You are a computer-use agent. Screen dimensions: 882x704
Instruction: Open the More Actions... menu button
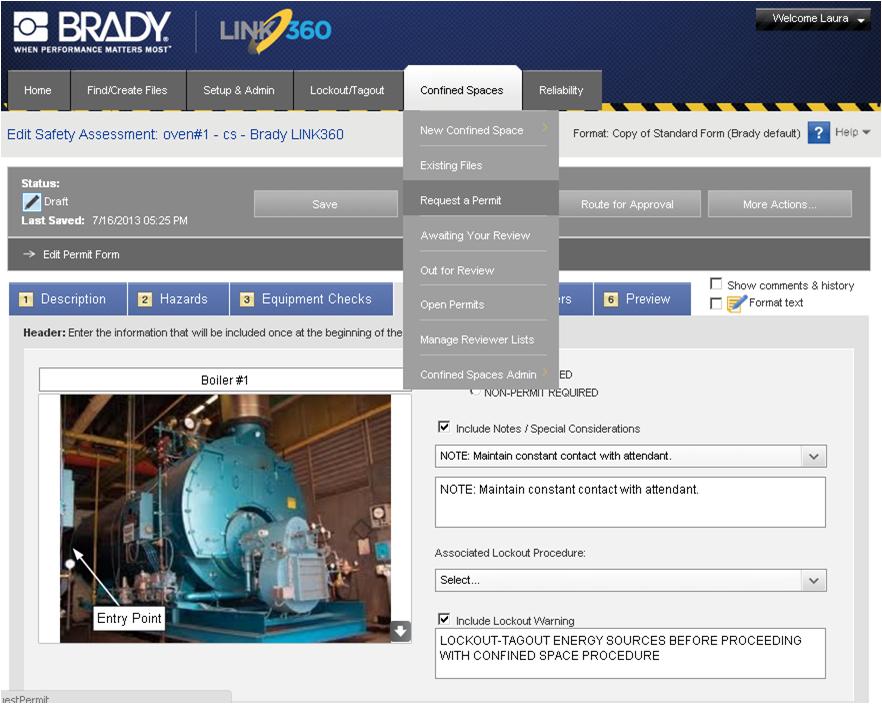pos(780,204)
